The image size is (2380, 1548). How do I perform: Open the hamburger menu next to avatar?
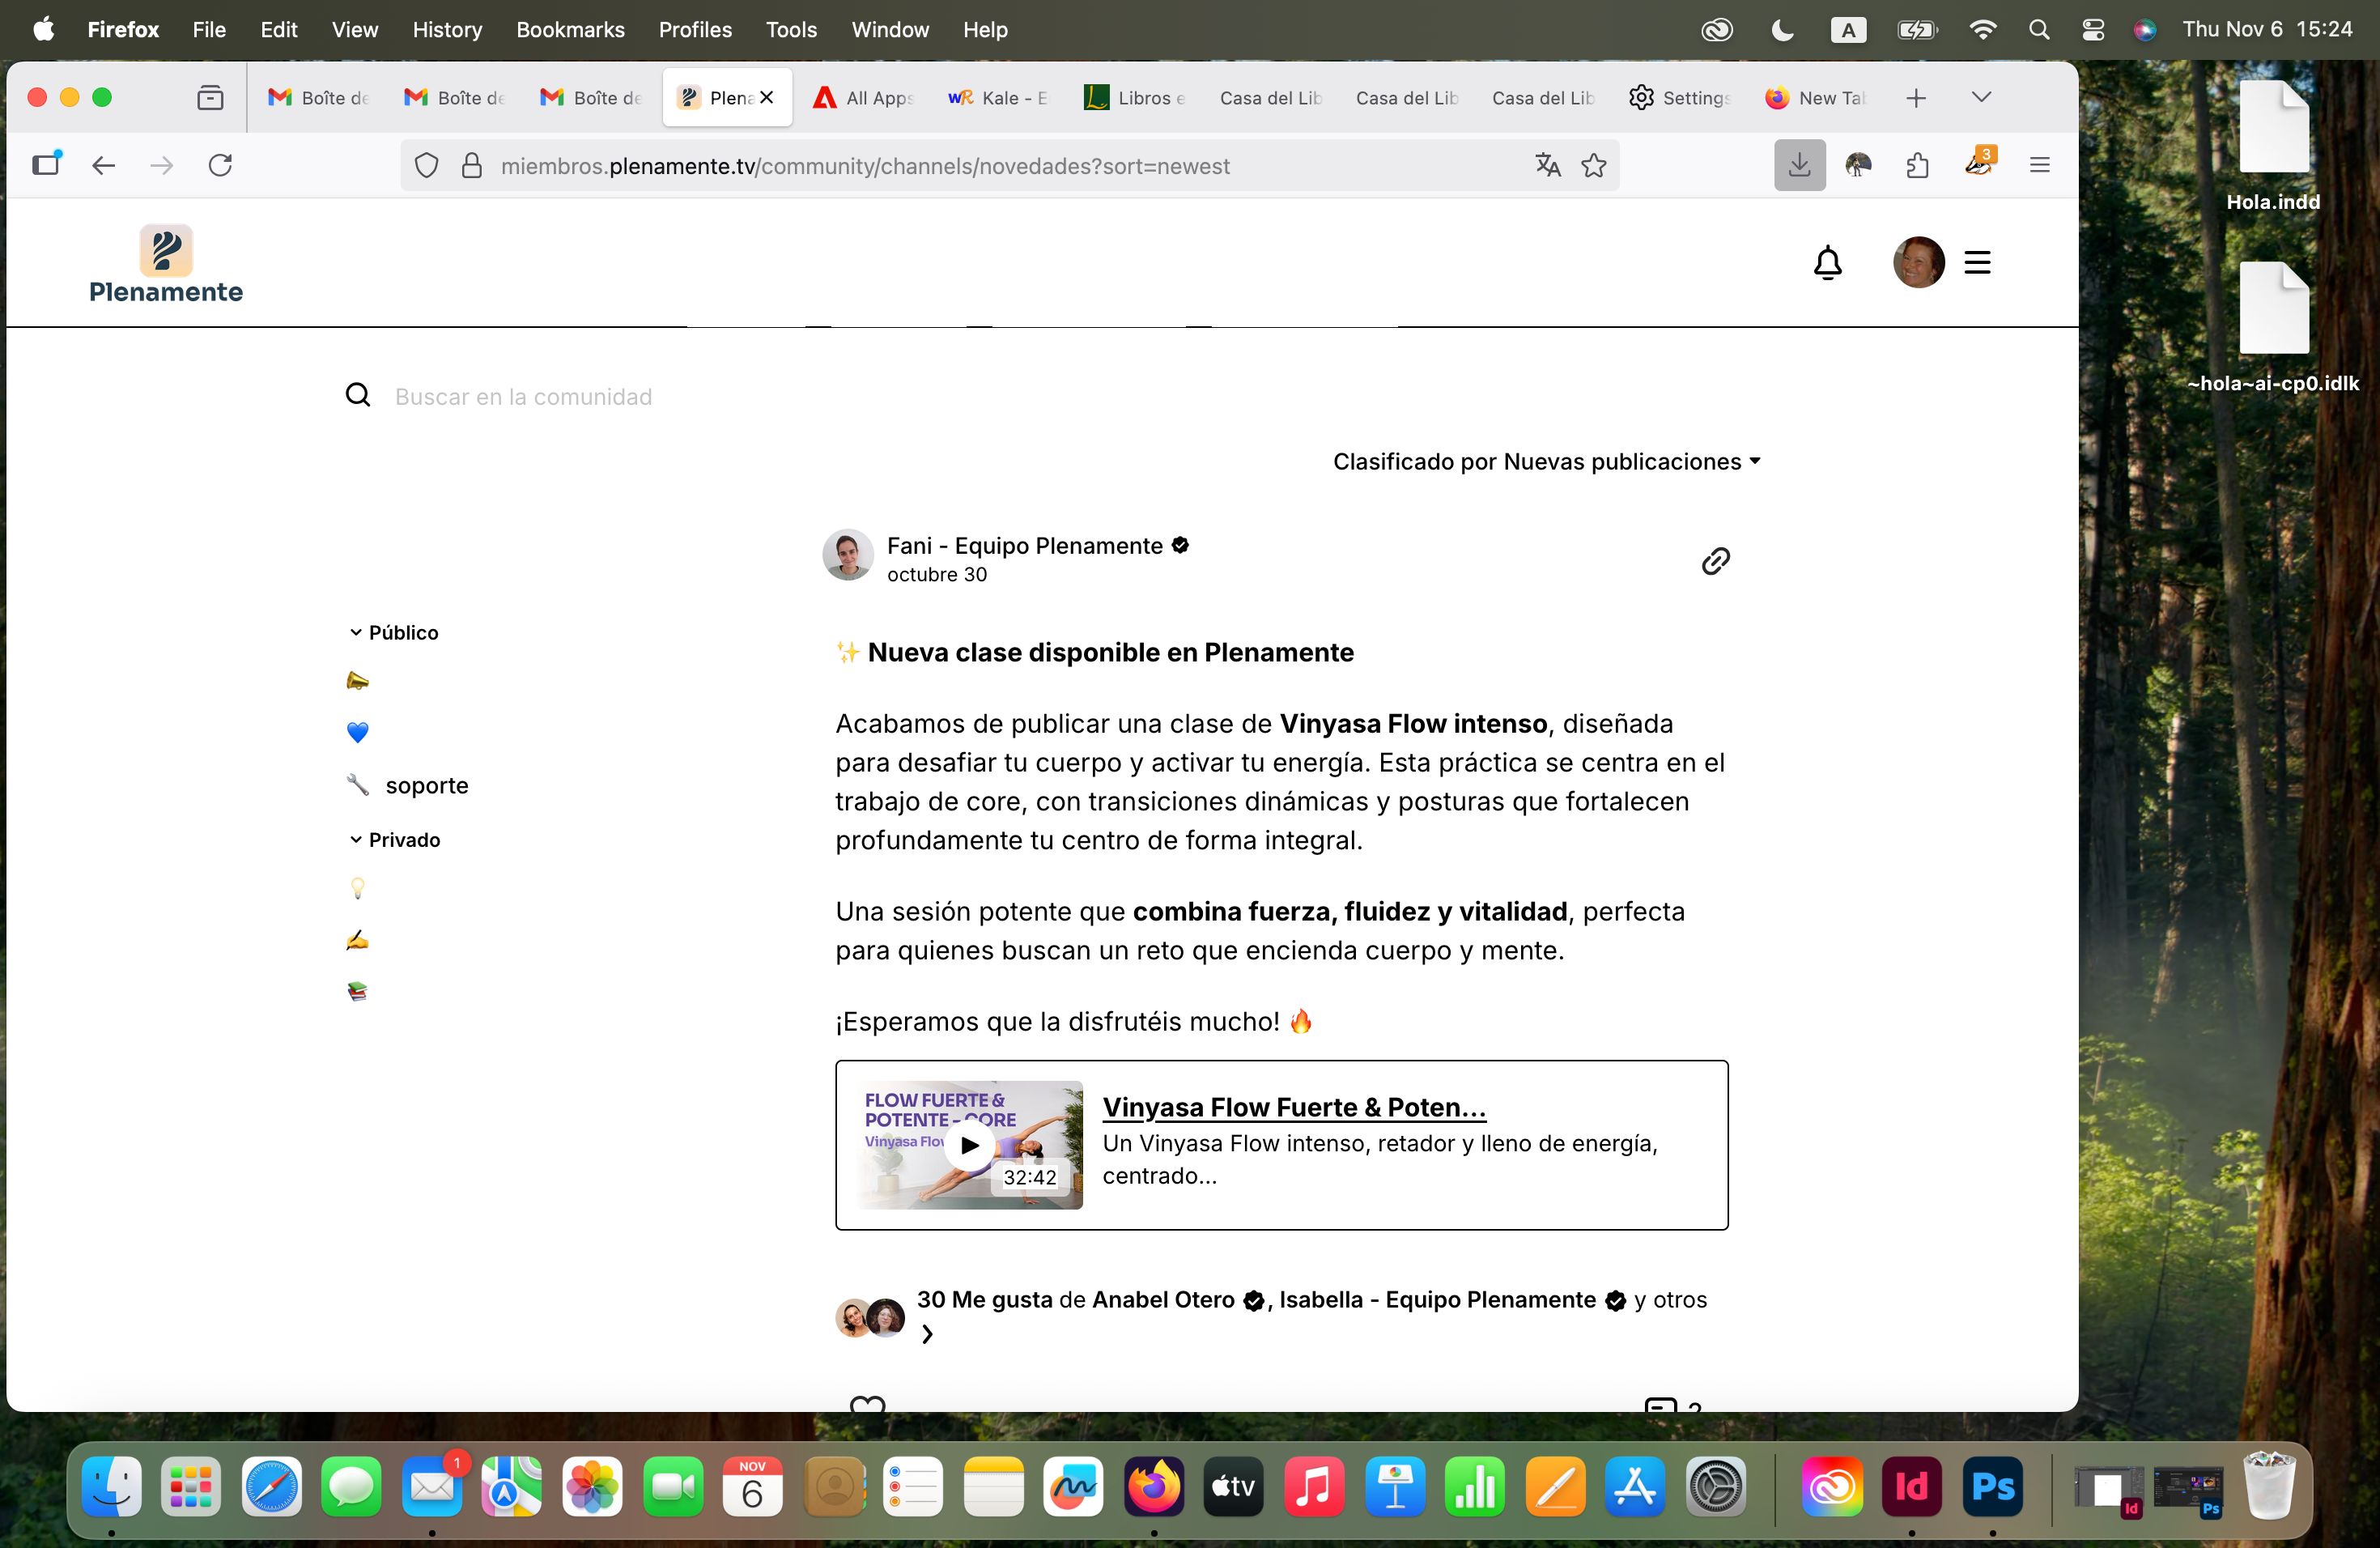tap(1977, 263)
